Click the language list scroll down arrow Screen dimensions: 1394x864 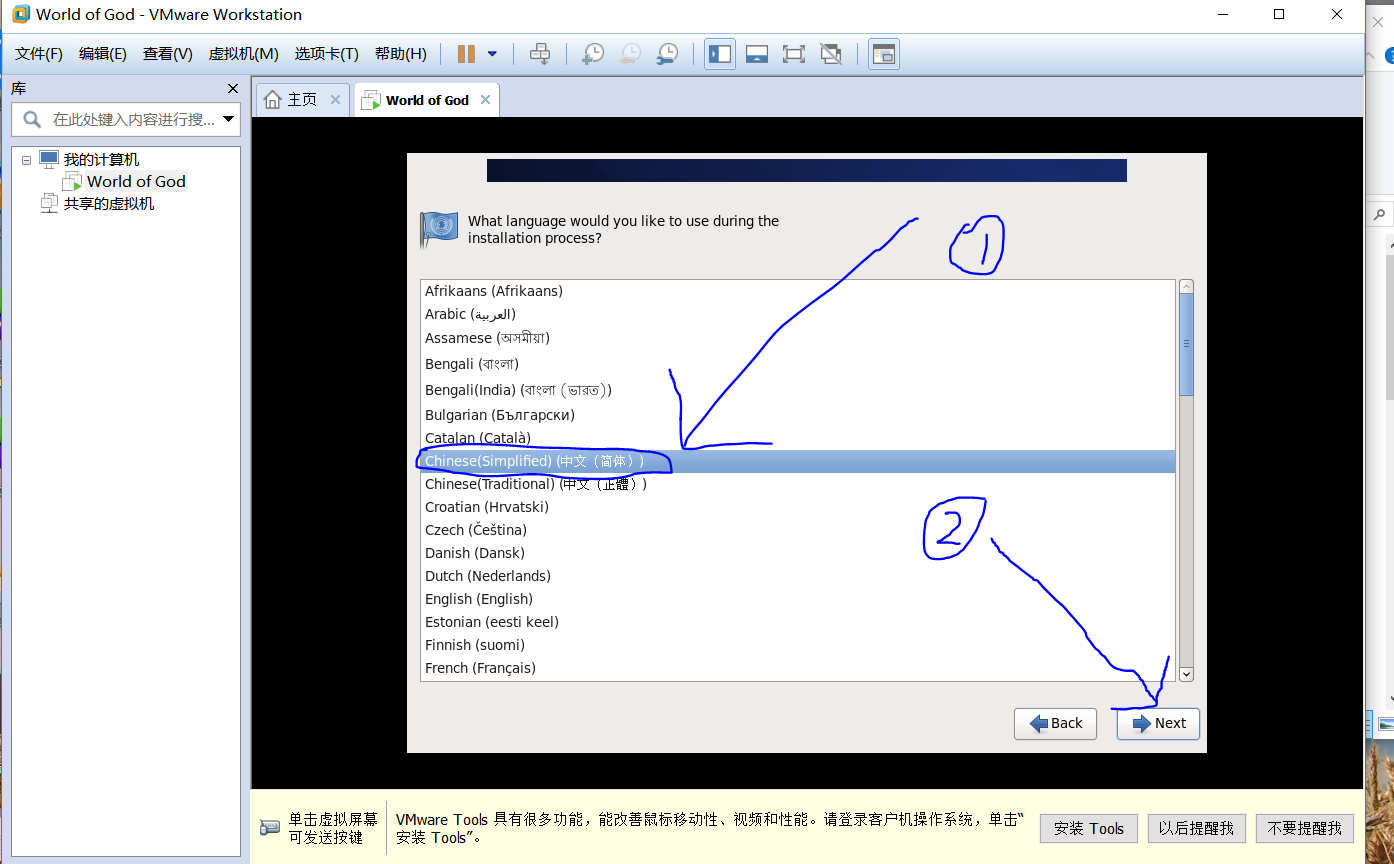point(1186,674)
